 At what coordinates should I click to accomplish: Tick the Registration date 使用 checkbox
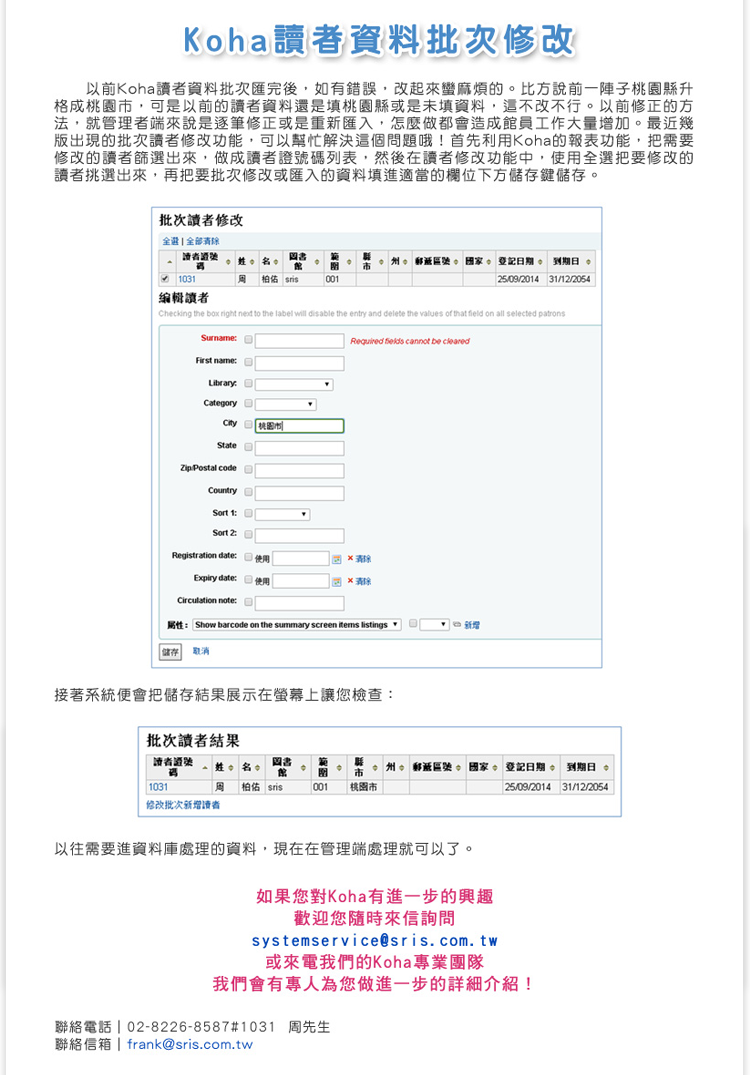click(248, 557)
